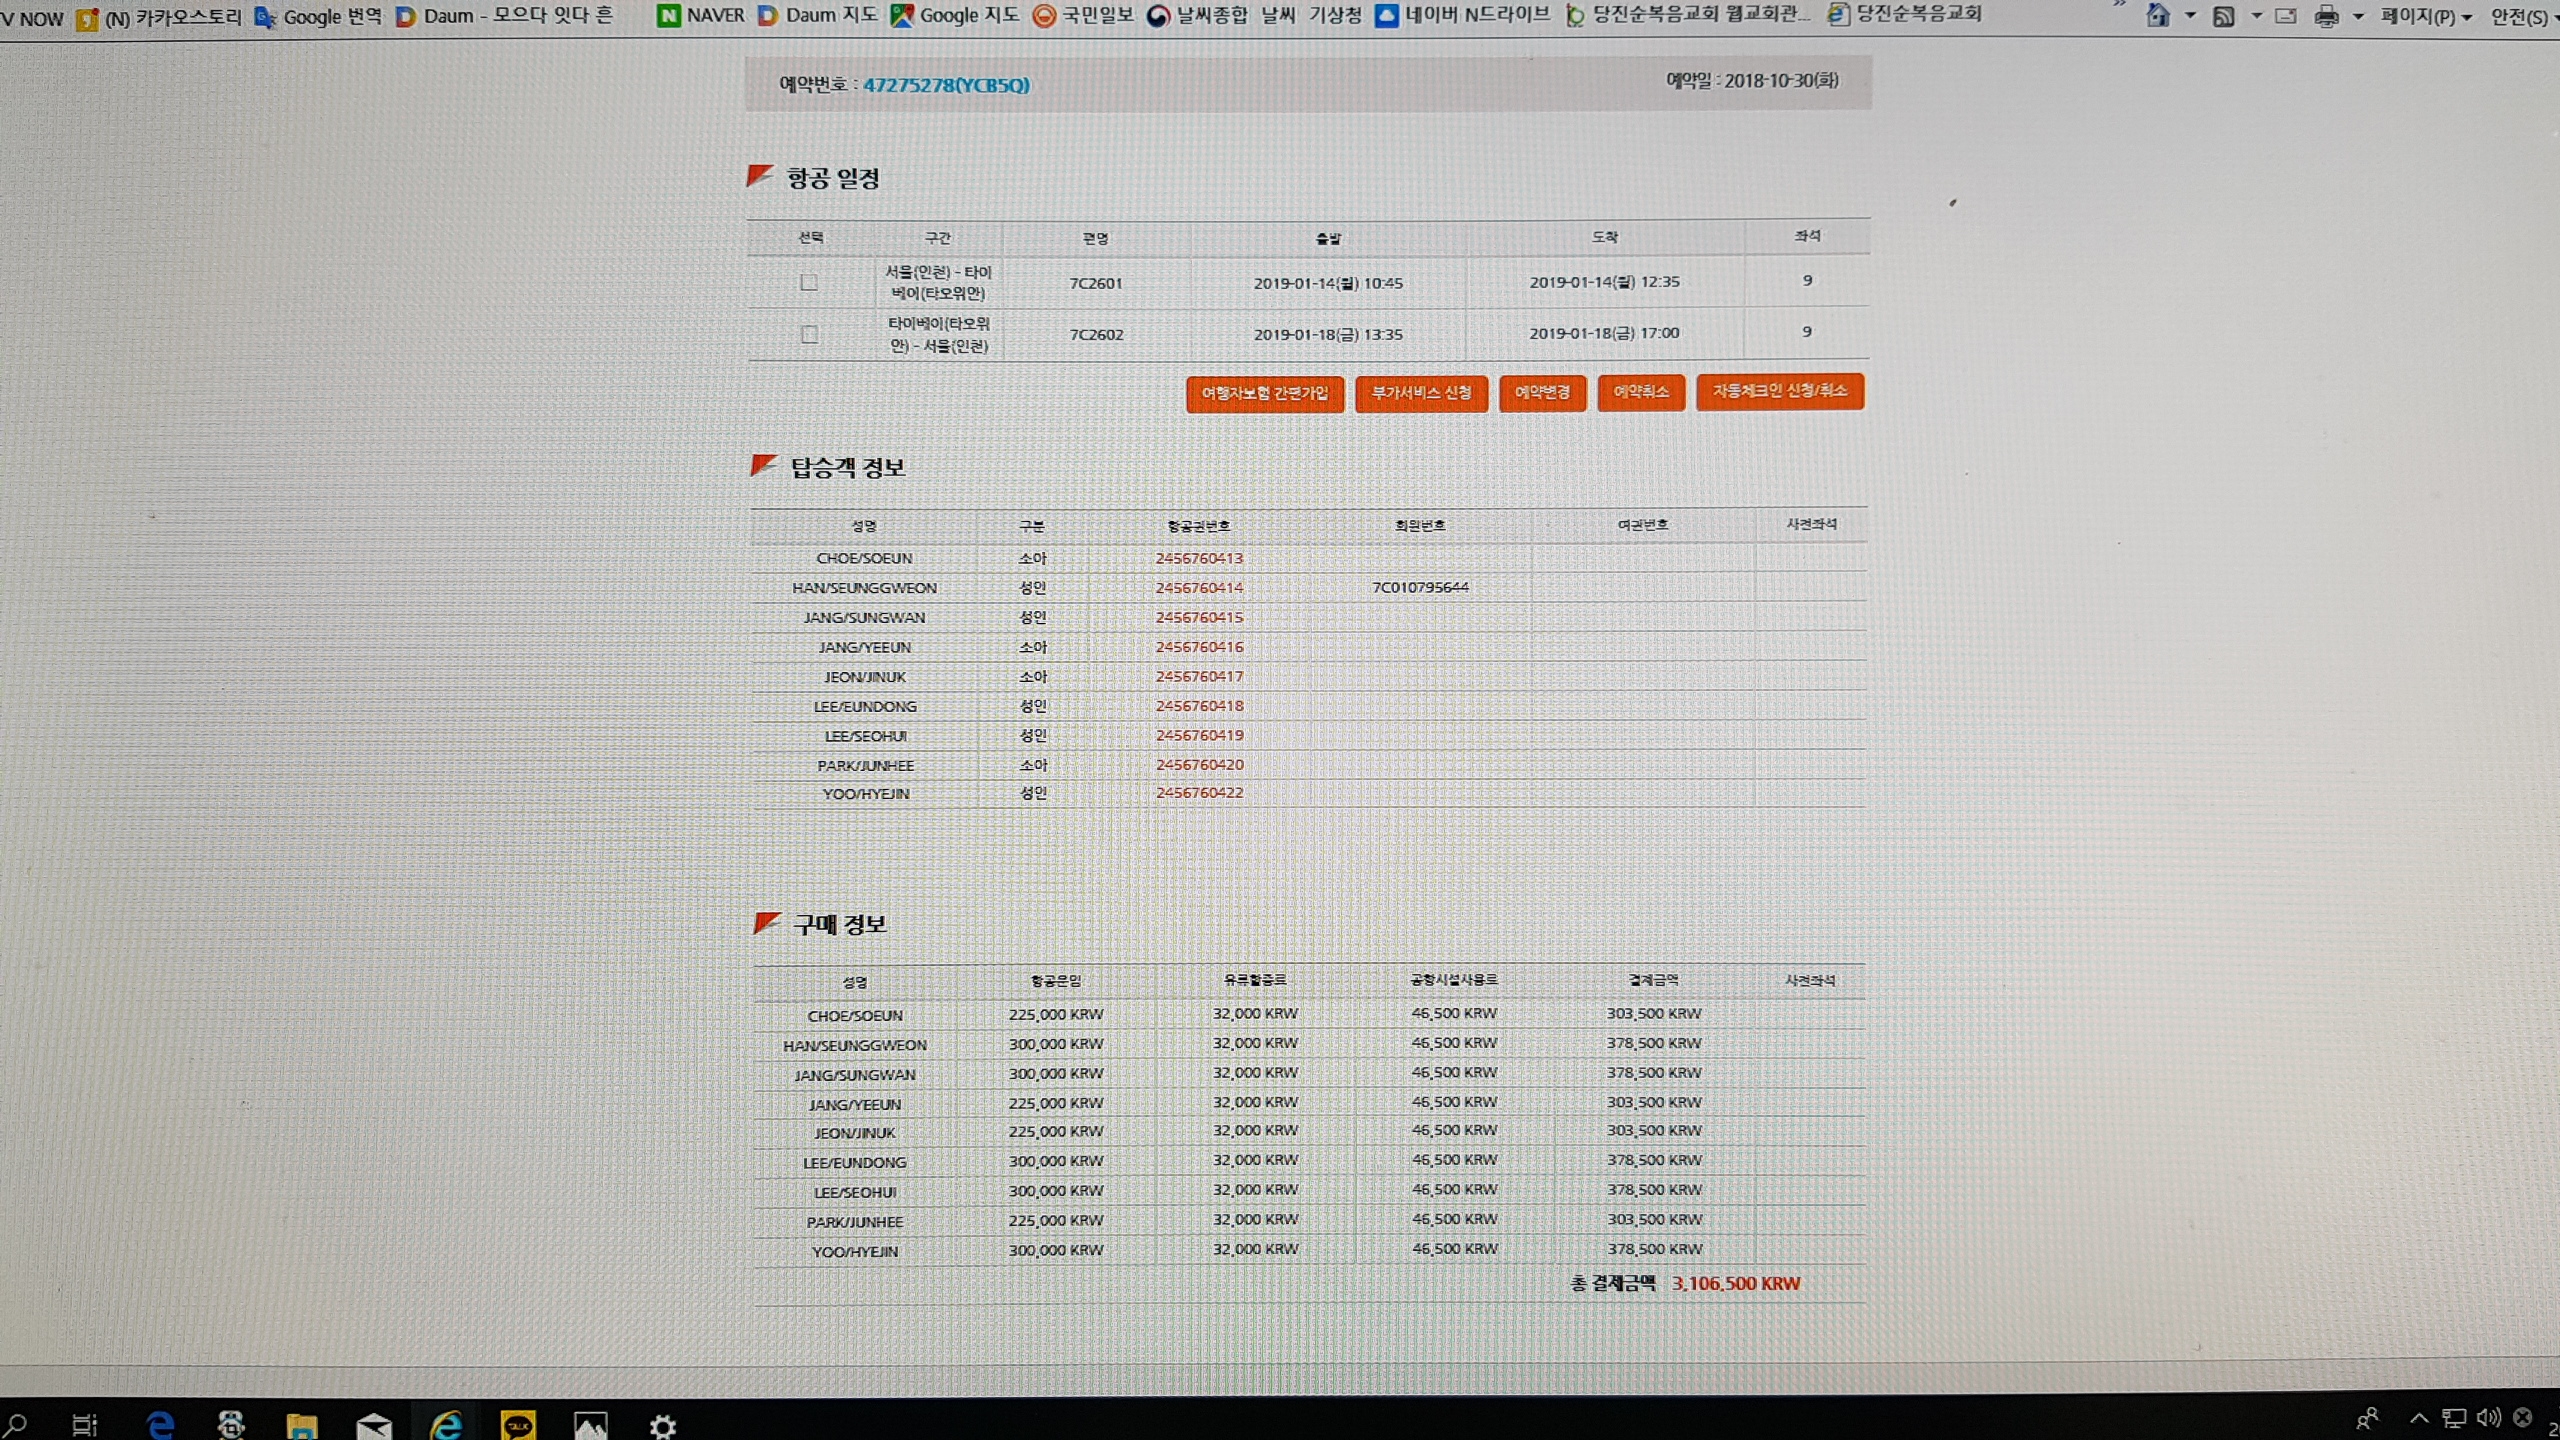2560x1440 pixels.
Task: Click the printer icon in toolbar
Action: [x=2327, y=16]
